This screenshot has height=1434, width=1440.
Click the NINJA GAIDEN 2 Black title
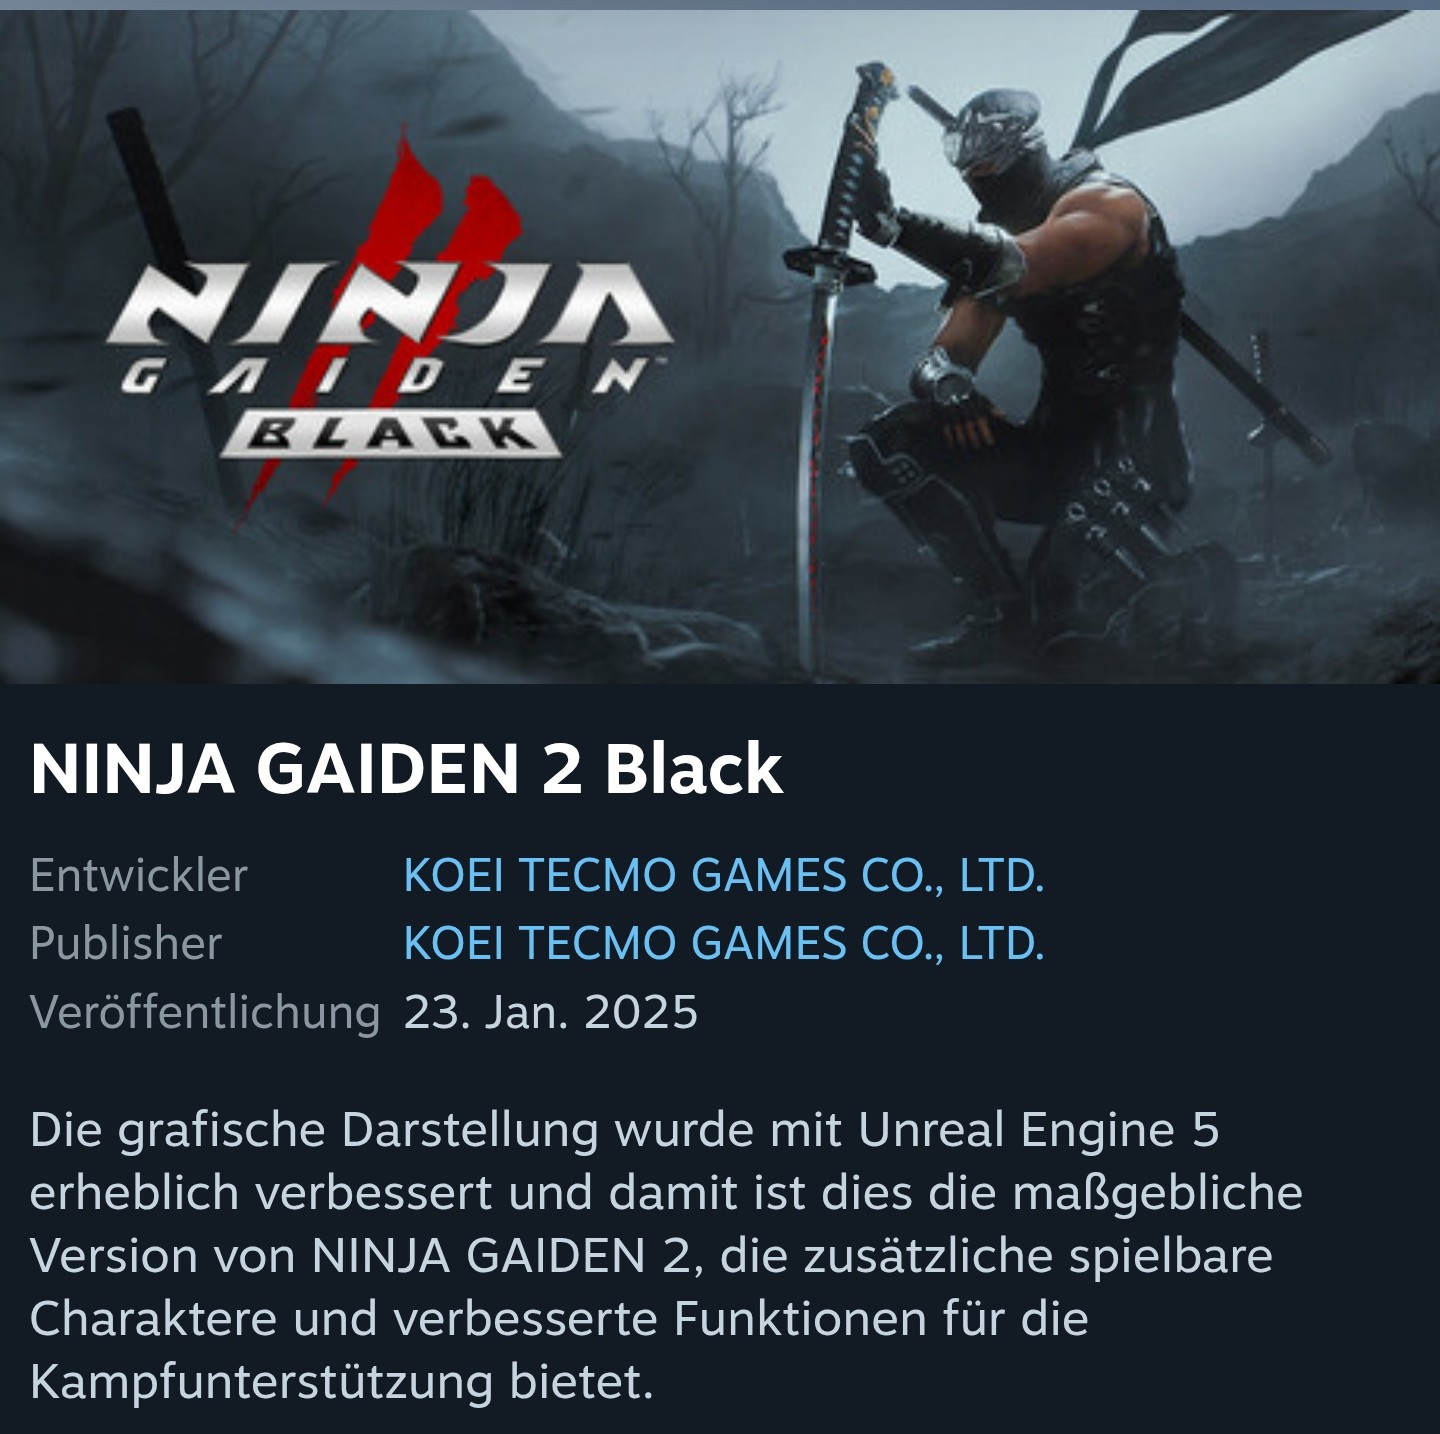(x=406, y=769)
